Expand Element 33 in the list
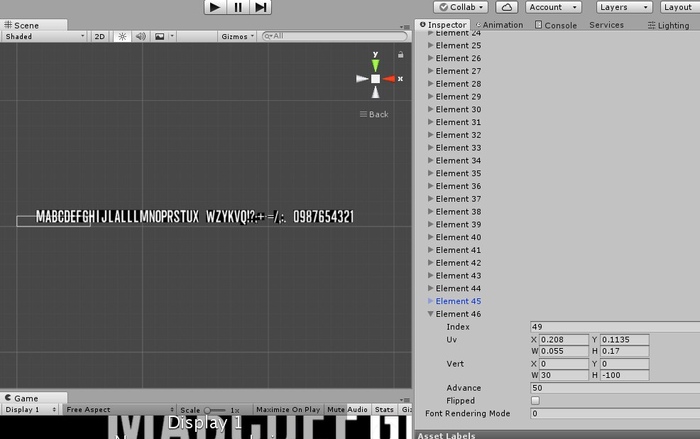700x439 pixels. coord(431,147)
